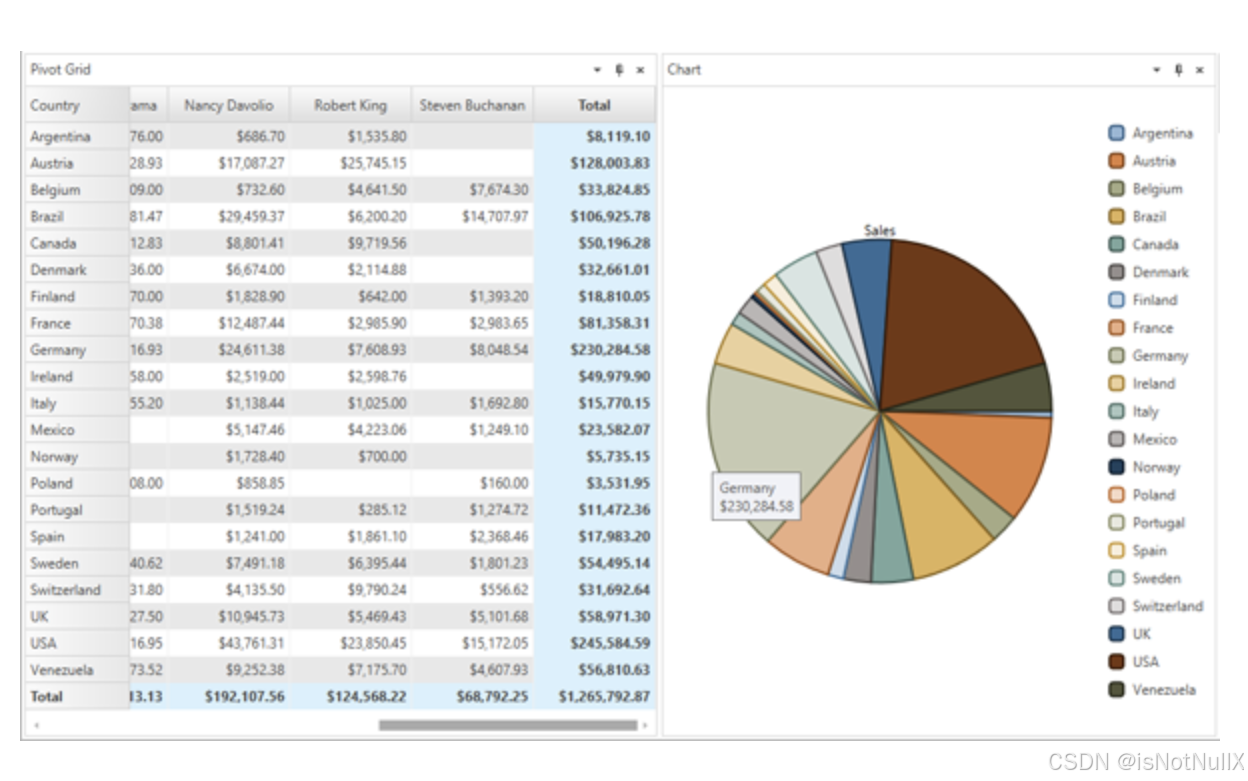The height and width of the screenshot is (781, 1248).
Task: Click the Denmark legend color swatch
Action: (1117, 272)
